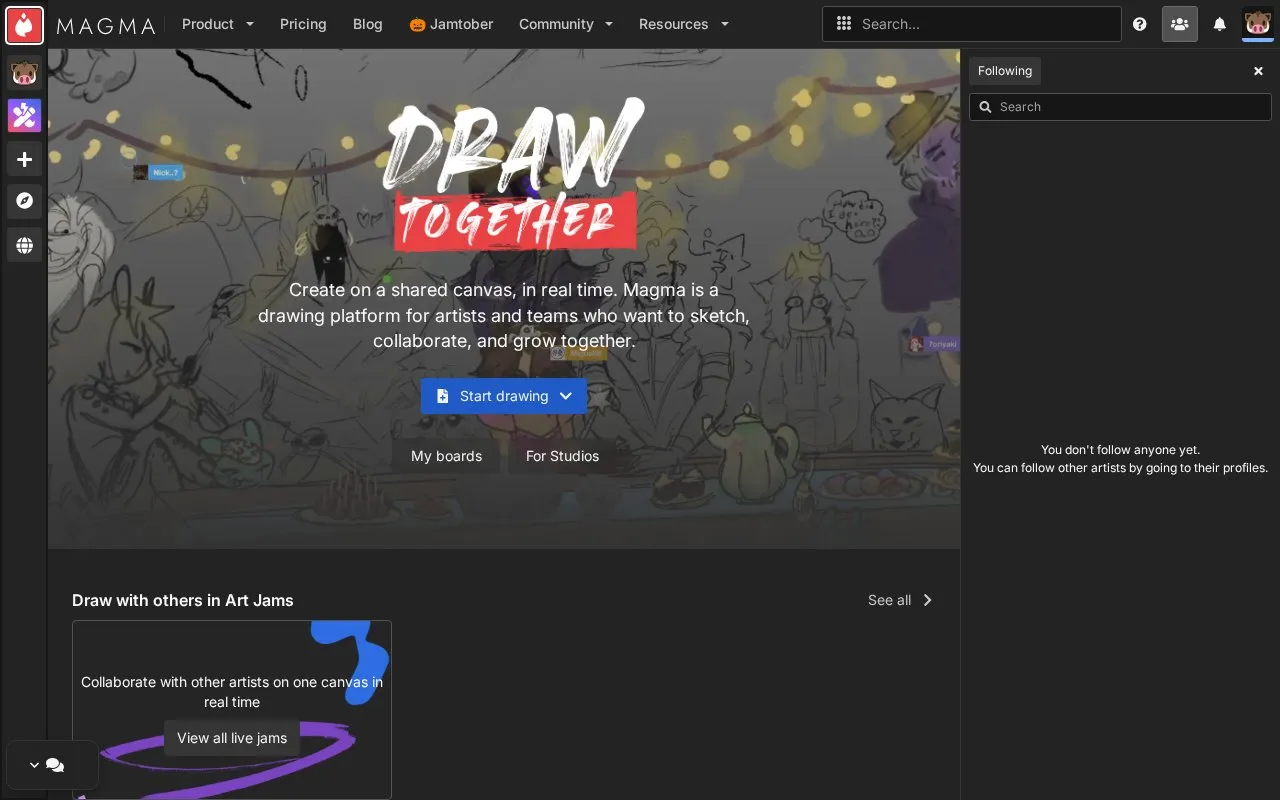Open My boards

pyautogui.click(x=447, y=456)
